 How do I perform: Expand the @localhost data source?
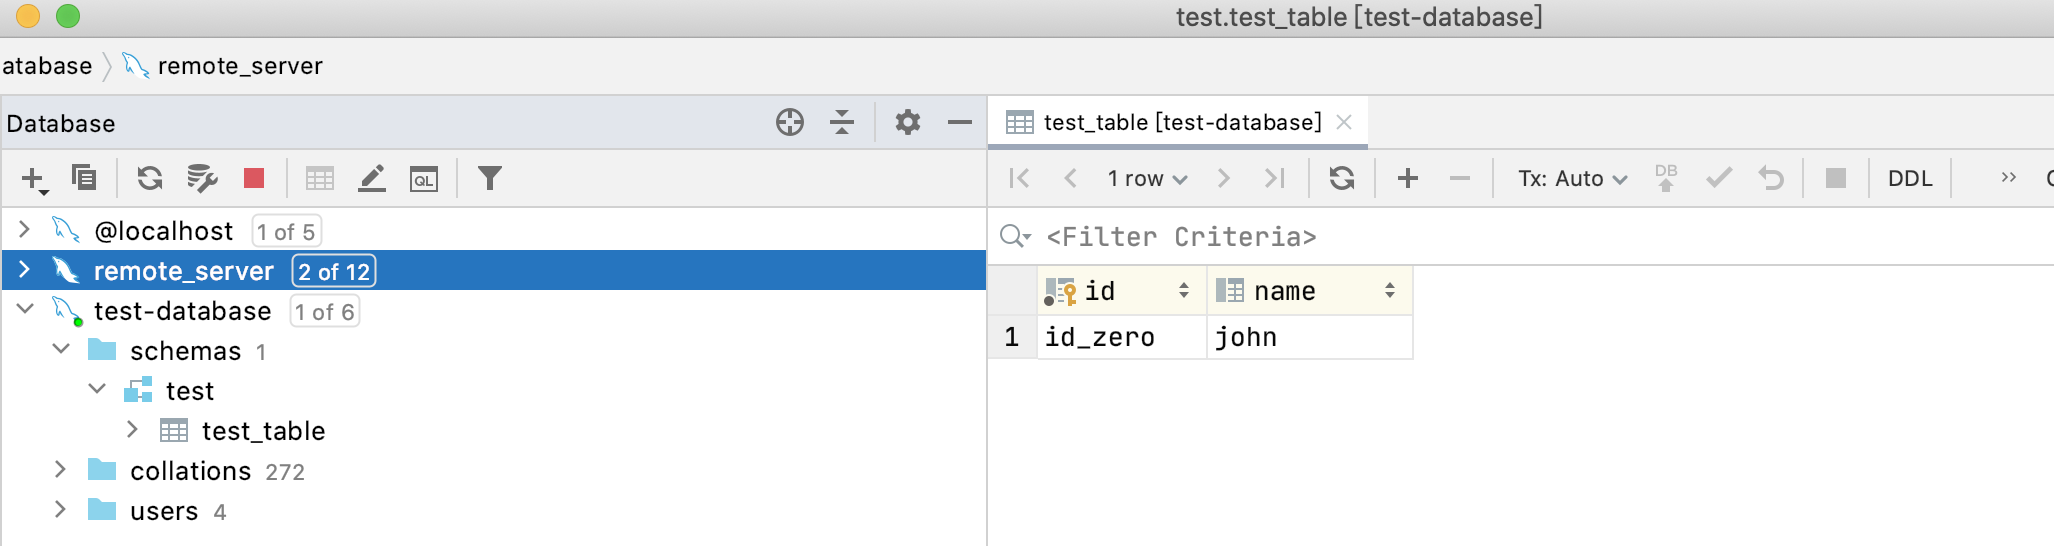click(x=24, y=230)
